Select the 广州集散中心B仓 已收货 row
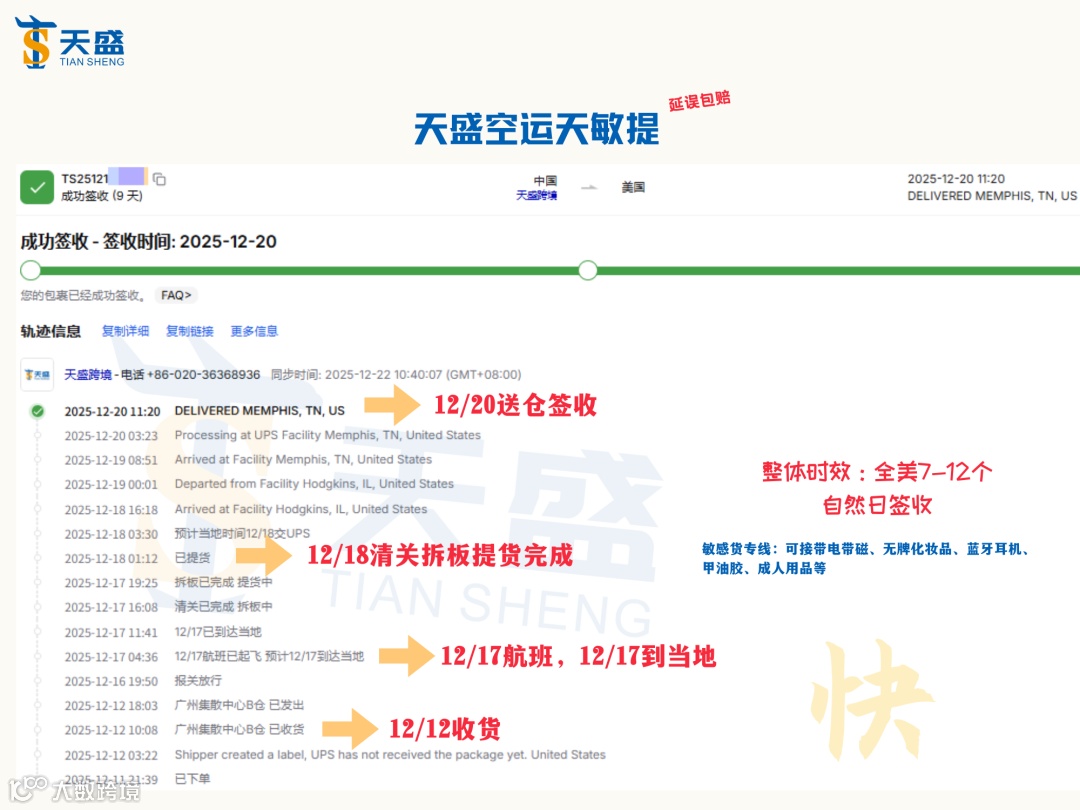Viewport: 1080px width, 810px height. coord(185,729)
